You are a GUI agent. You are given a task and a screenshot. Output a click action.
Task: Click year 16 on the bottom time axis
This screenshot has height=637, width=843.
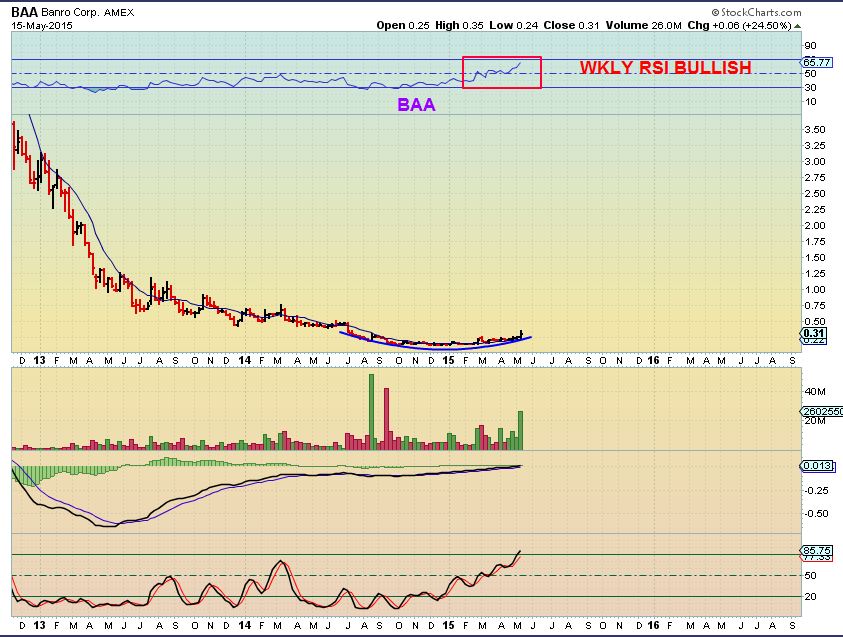pyautogui.click(x=653, y=625)
